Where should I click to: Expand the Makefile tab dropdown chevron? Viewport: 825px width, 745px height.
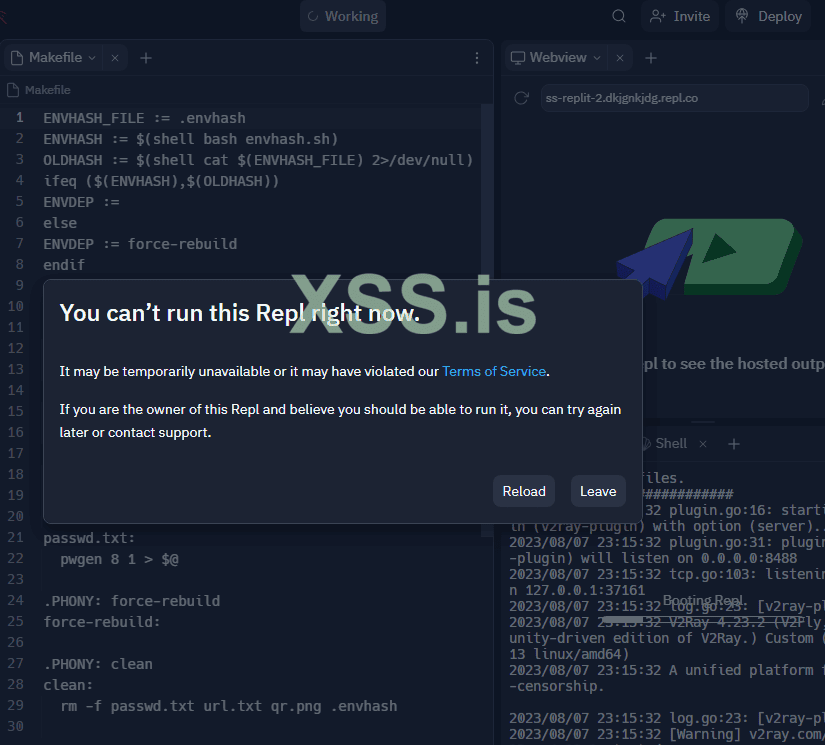92,58
